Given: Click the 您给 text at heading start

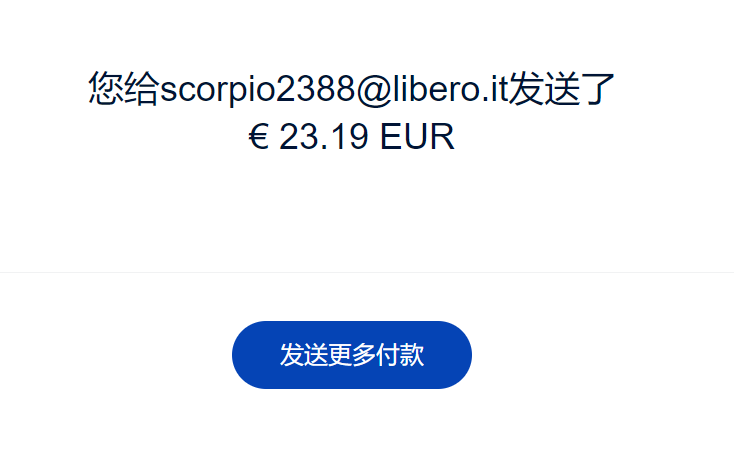Looking at the screenshot, I should pos(124,89).
